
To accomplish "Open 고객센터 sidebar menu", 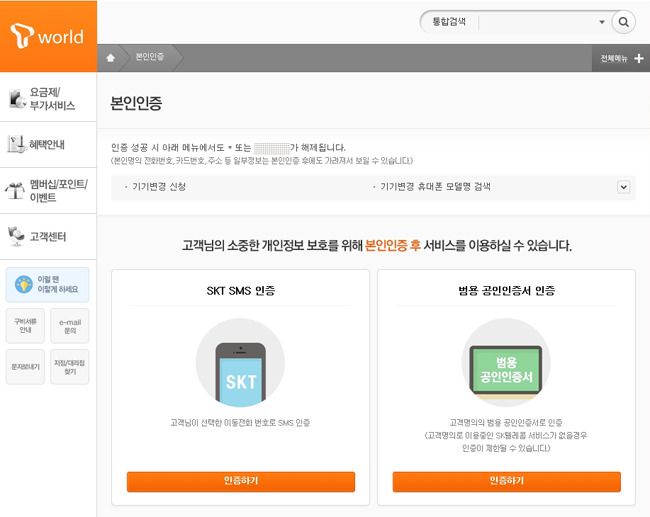I will (48, 237).
